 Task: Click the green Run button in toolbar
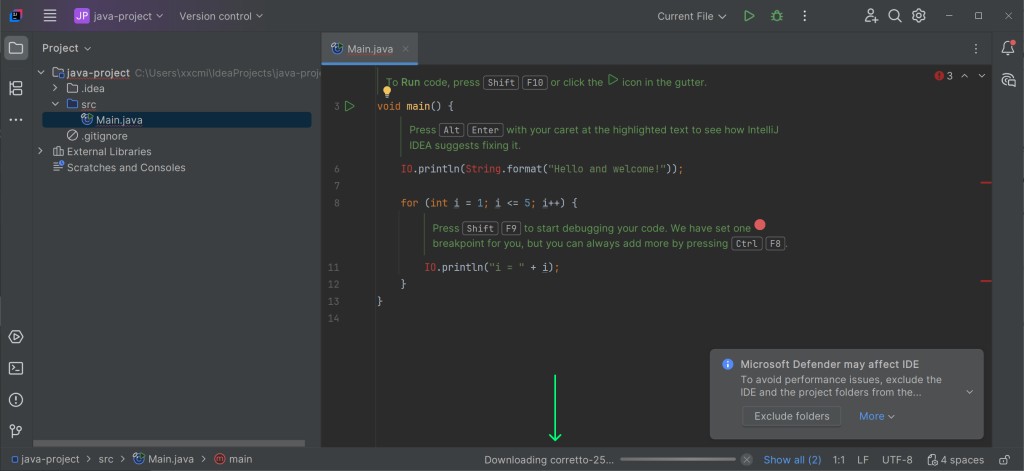pos(749,16)
